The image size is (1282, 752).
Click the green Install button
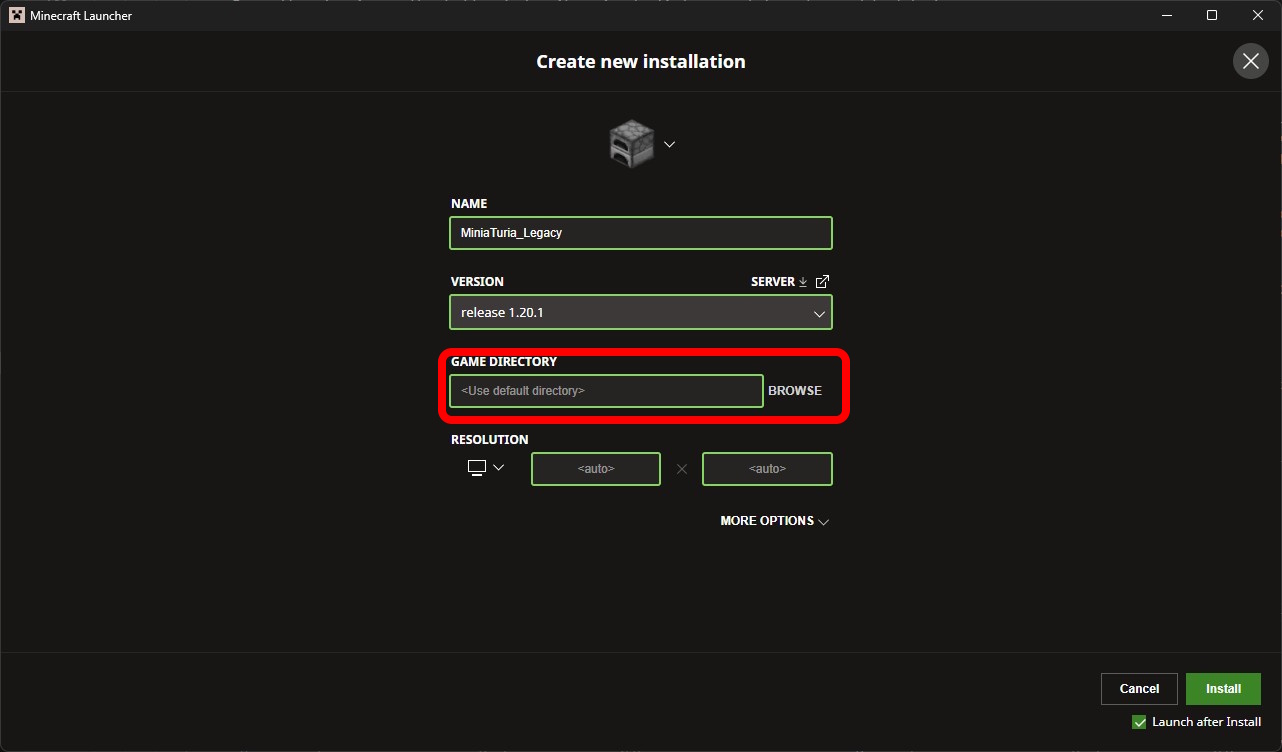click(1223, 689)
